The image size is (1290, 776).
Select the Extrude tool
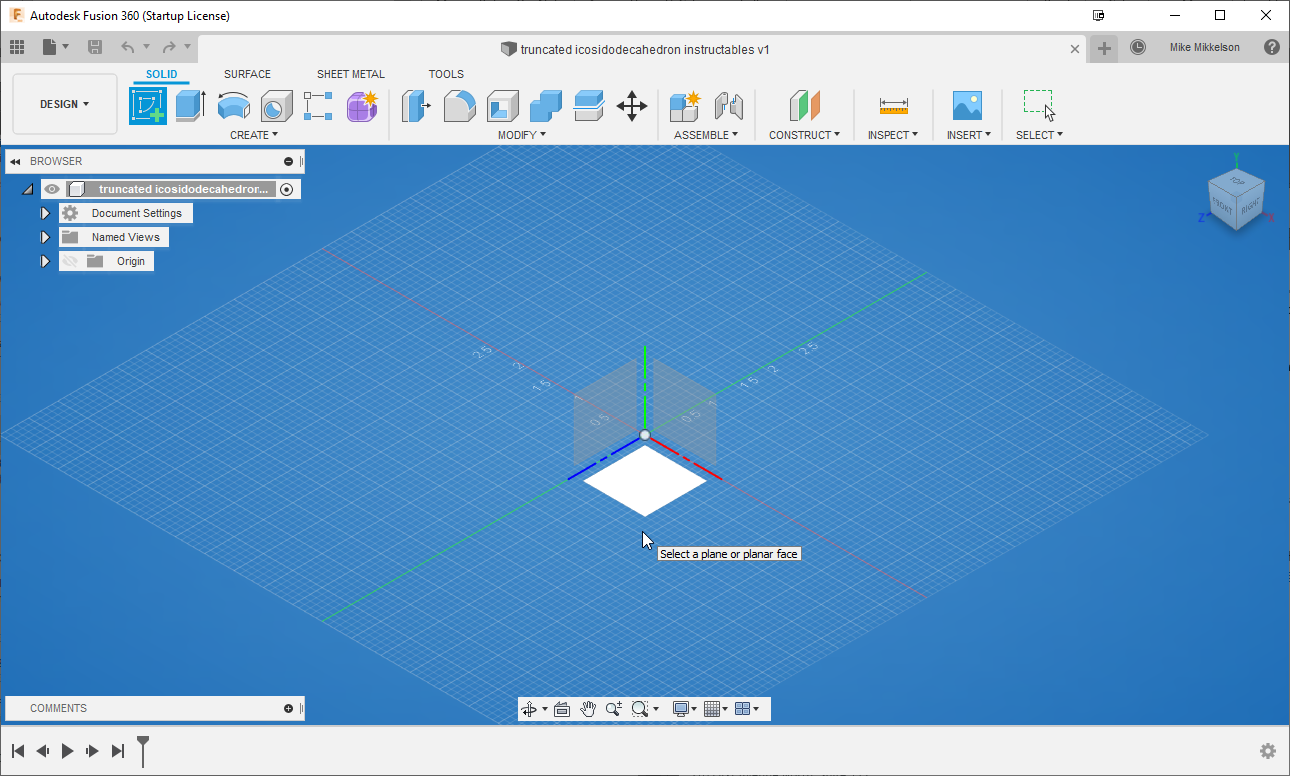coord(190,105)
